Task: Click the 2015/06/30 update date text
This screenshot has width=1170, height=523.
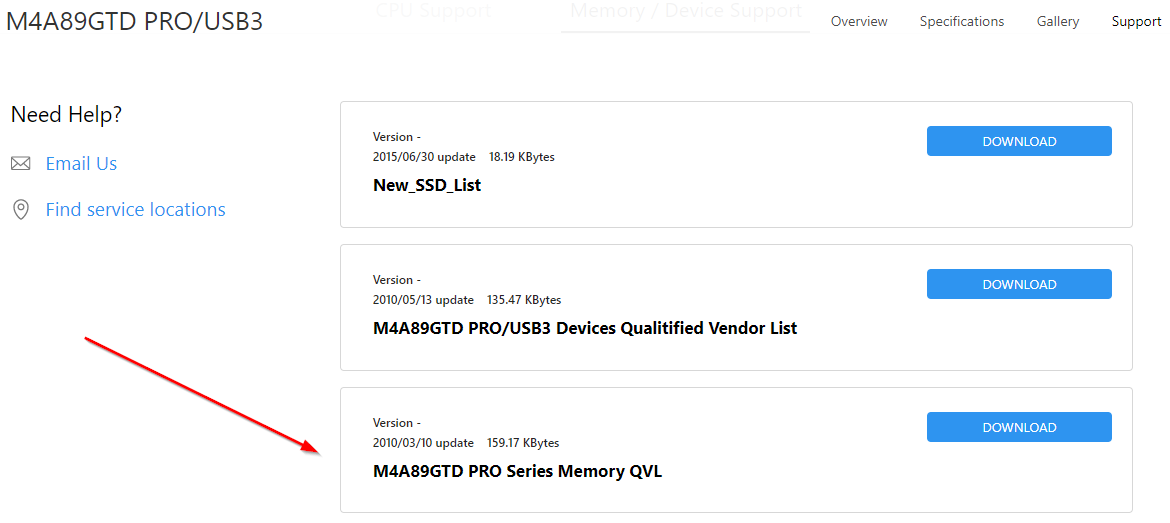Action: click(424, 157)
